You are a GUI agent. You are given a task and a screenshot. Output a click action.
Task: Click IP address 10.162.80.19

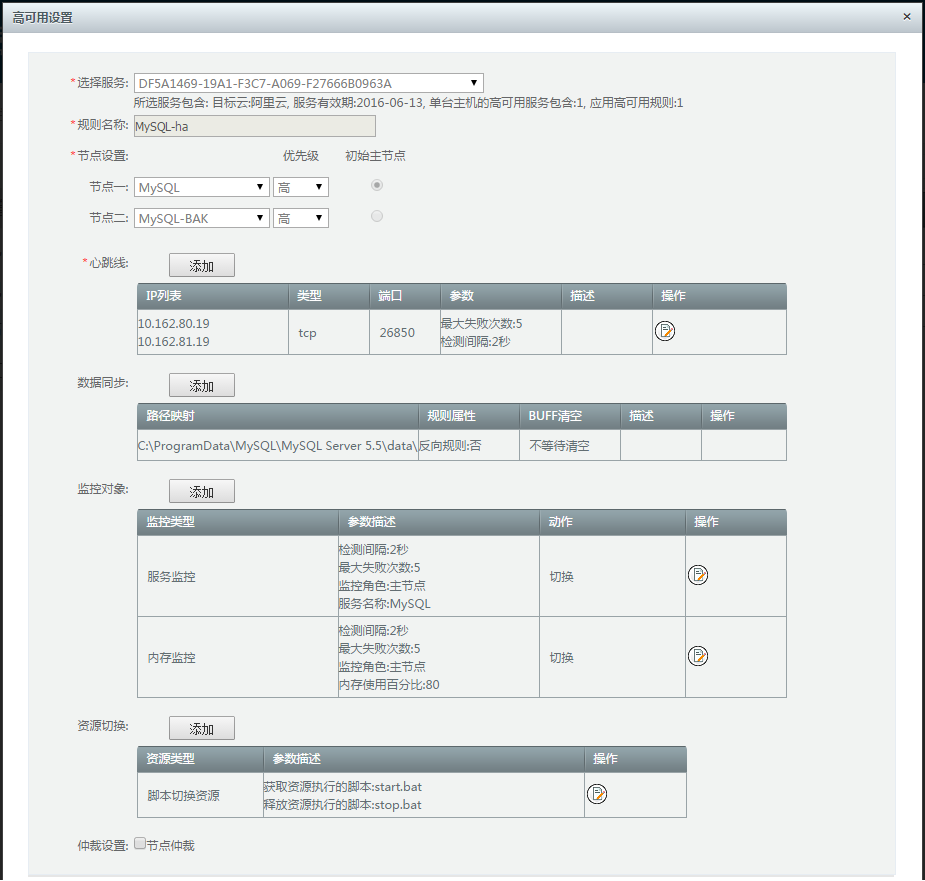click(173, 323)
